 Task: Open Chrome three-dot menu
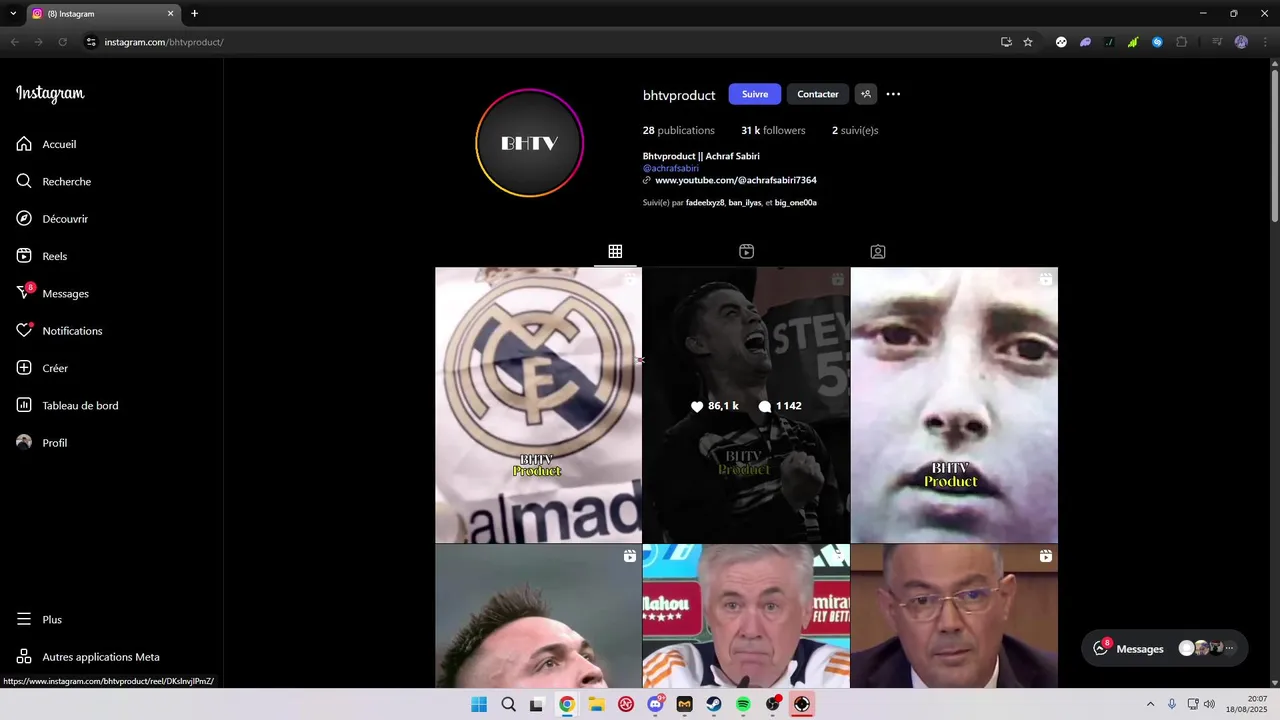click(1264, 42)
